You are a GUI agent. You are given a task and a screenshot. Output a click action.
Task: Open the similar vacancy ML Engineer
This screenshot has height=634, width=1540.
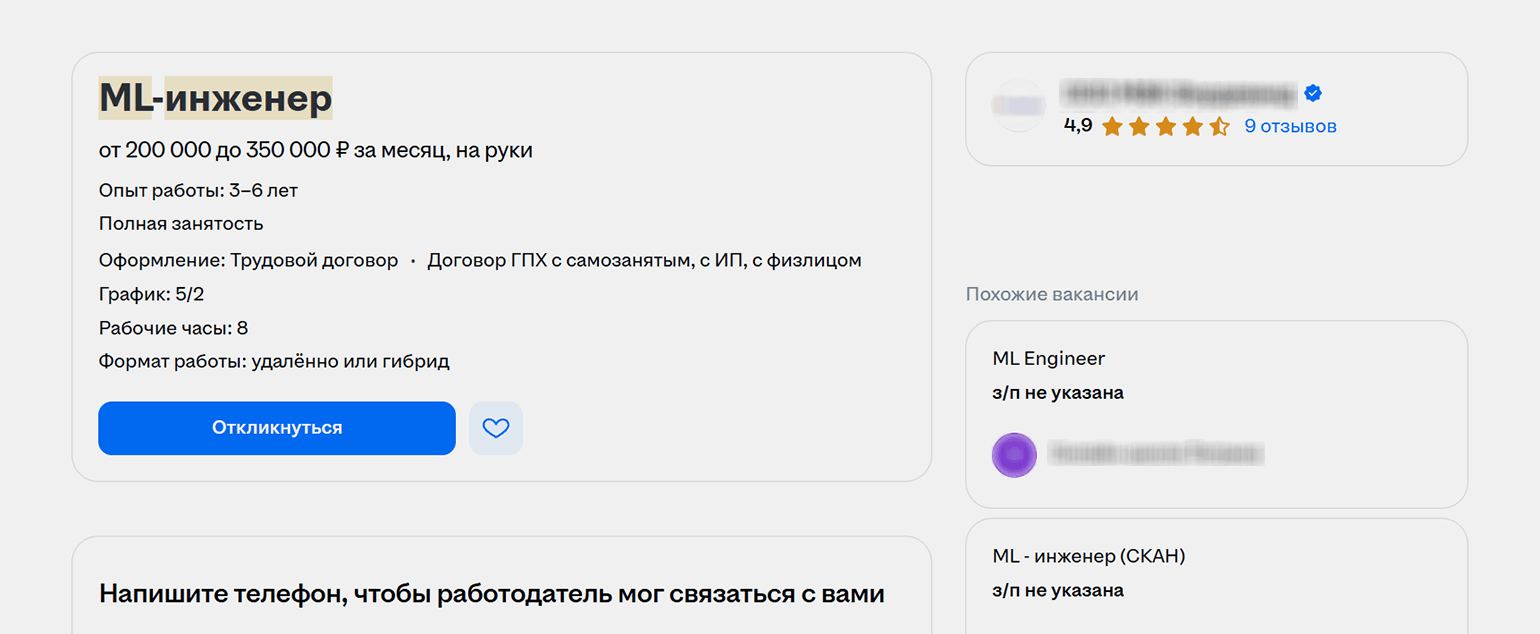click(x=1048, y=358)
